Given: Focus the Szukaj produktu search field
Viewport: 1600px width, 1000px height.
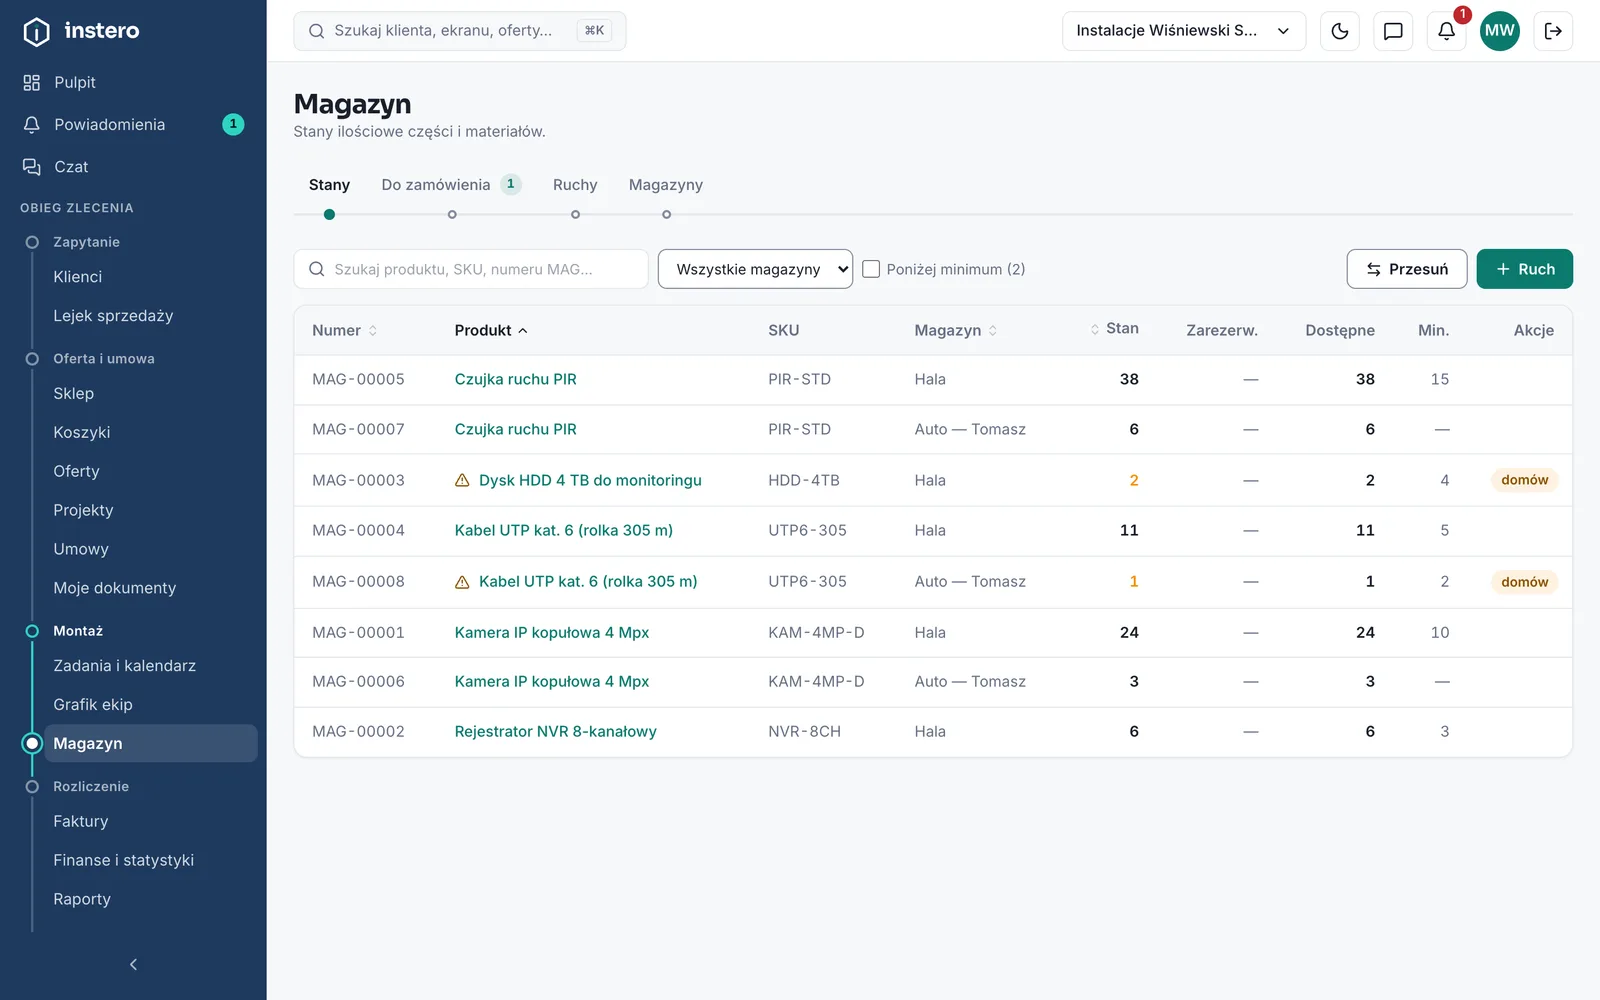Looking at the screenshot, I should 471,269.
